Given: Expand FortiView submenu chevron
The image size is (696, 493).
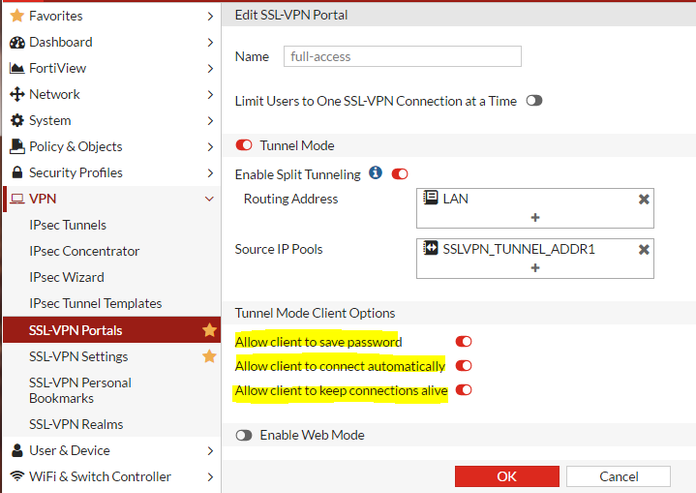Looking at the screenshot, I should coord(210,69).
